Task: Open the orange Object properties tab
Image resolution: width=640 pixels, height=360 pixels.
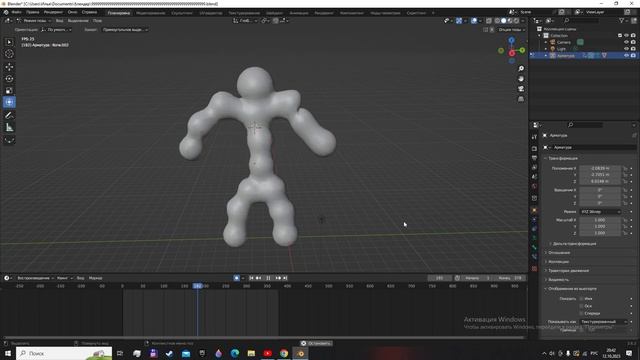Action: [x=534, y=211]
